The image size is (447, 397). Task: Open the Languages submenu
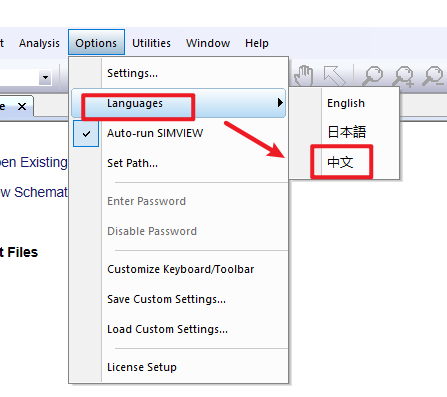click(179, 103)
